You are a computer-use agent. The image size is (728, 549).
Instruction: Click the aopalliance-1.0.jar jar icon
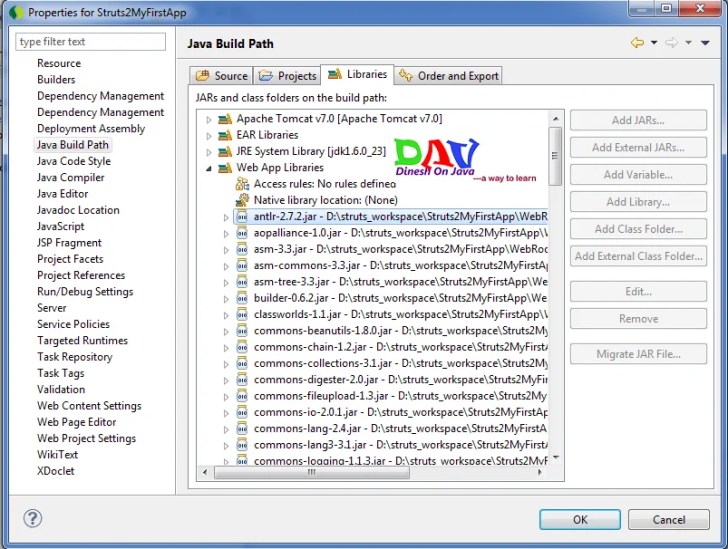pyautogui.click(x=242, y=233)
